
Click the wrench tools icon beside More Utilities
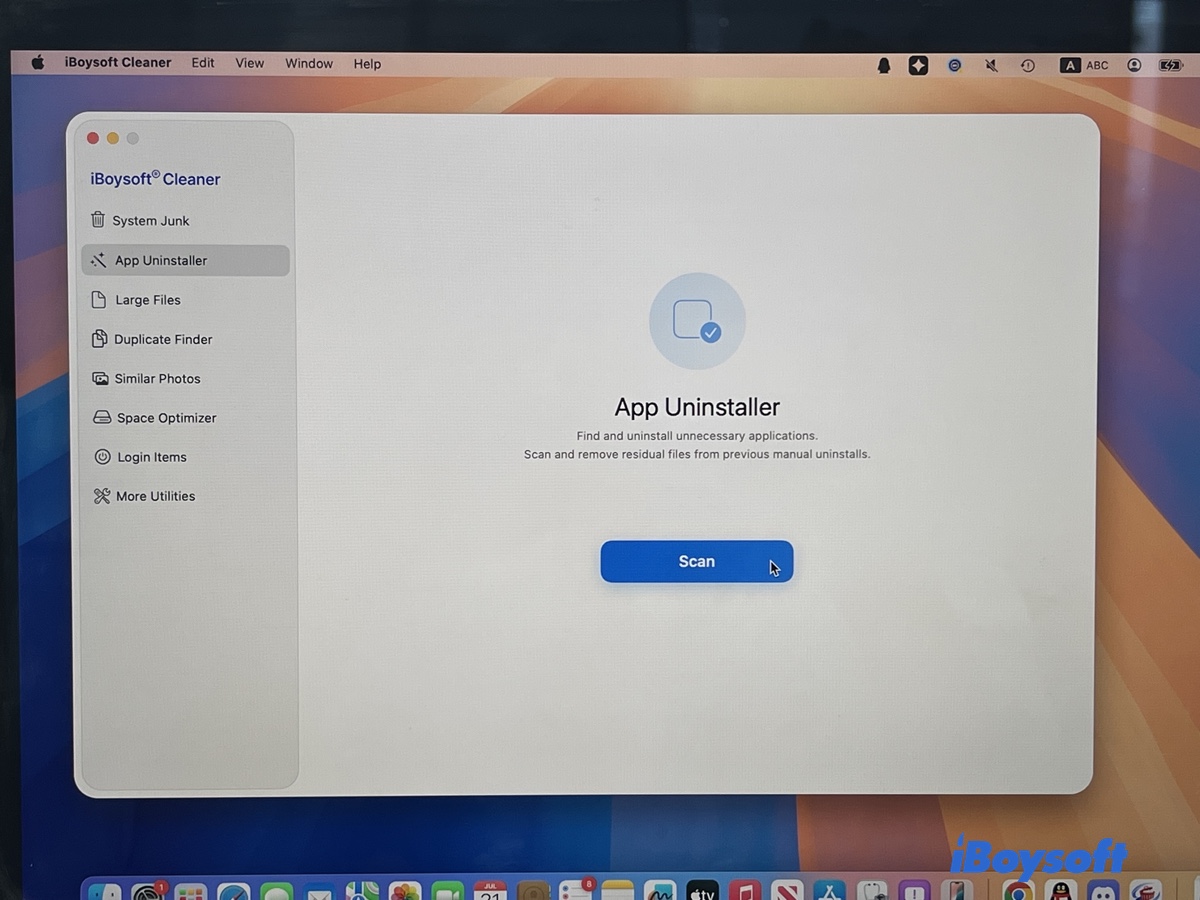(x=102, y=496)
